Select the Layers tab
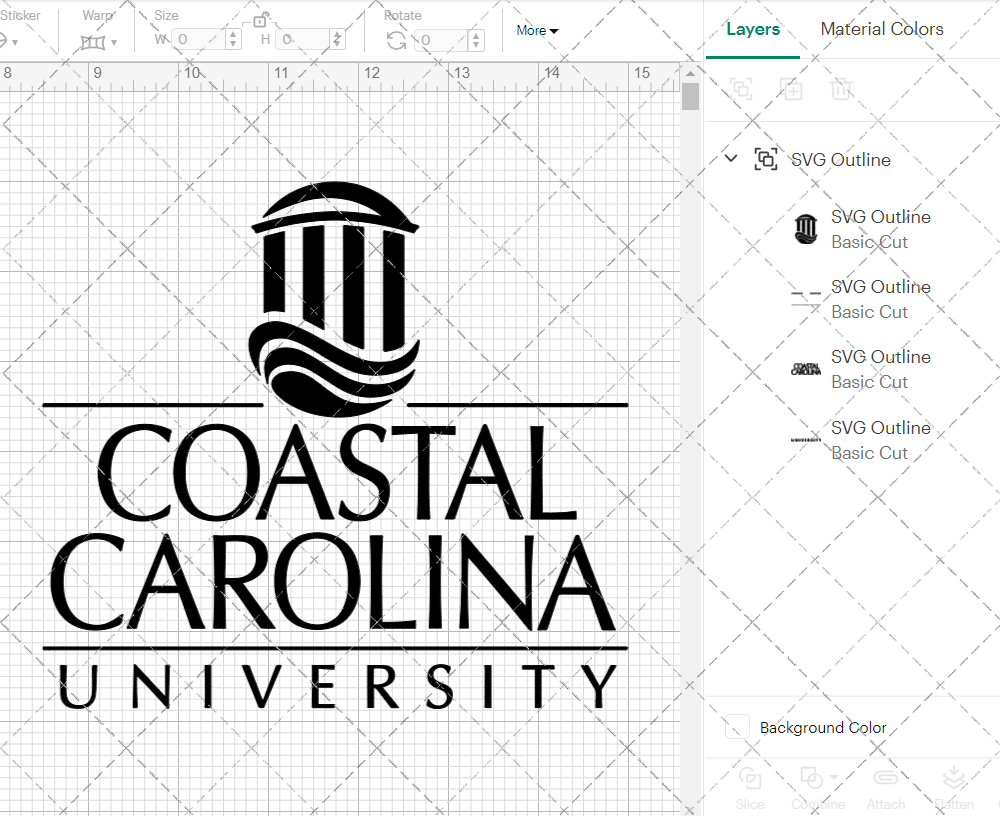 pos(752,29)
